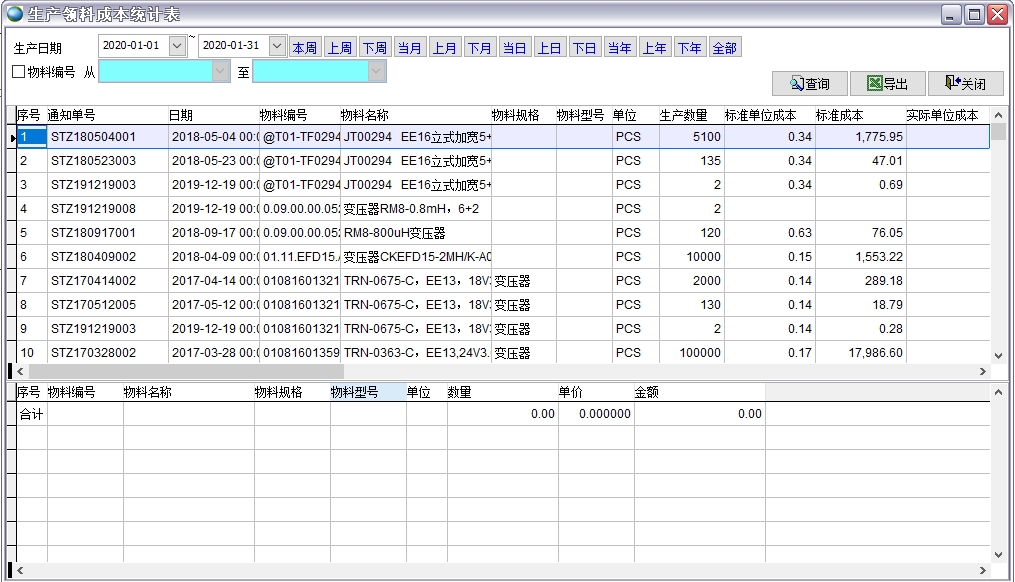The image size is (1015, 582).
Task: Pick the 当日 date shortcut
Action: [514, 48]
